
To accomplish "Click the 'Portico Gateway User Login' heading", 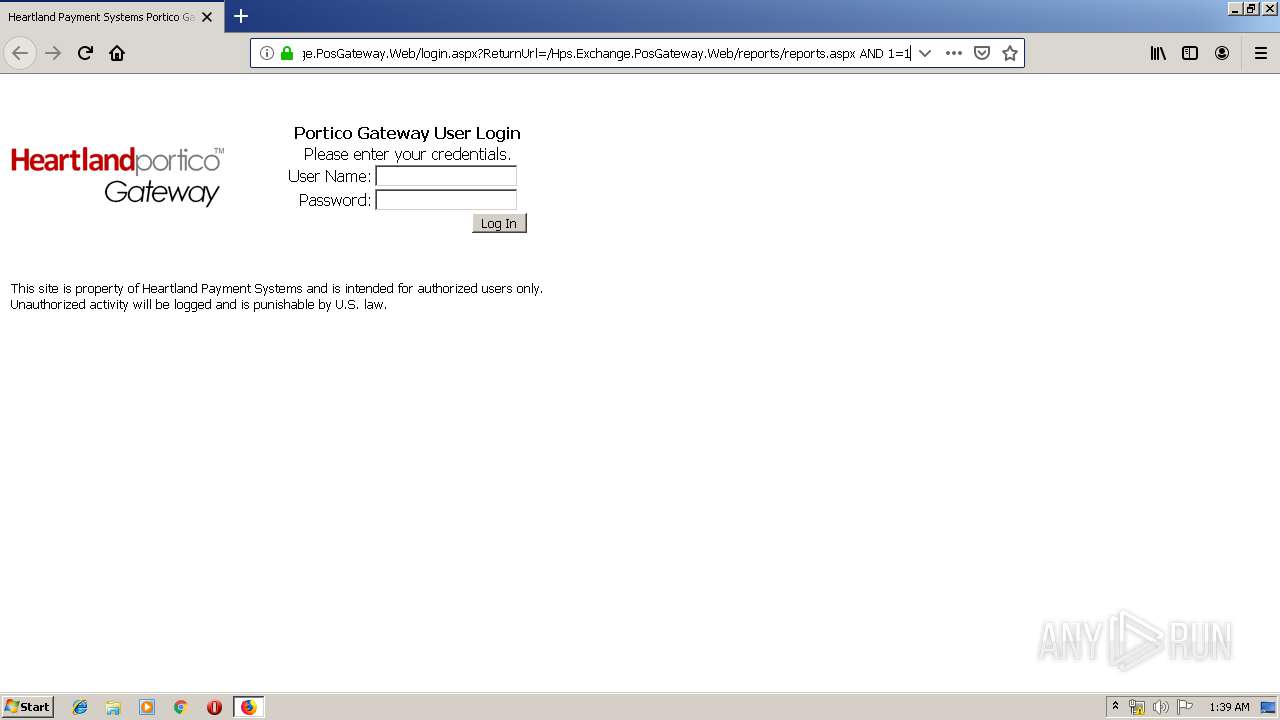I will (x=407, y=133).
